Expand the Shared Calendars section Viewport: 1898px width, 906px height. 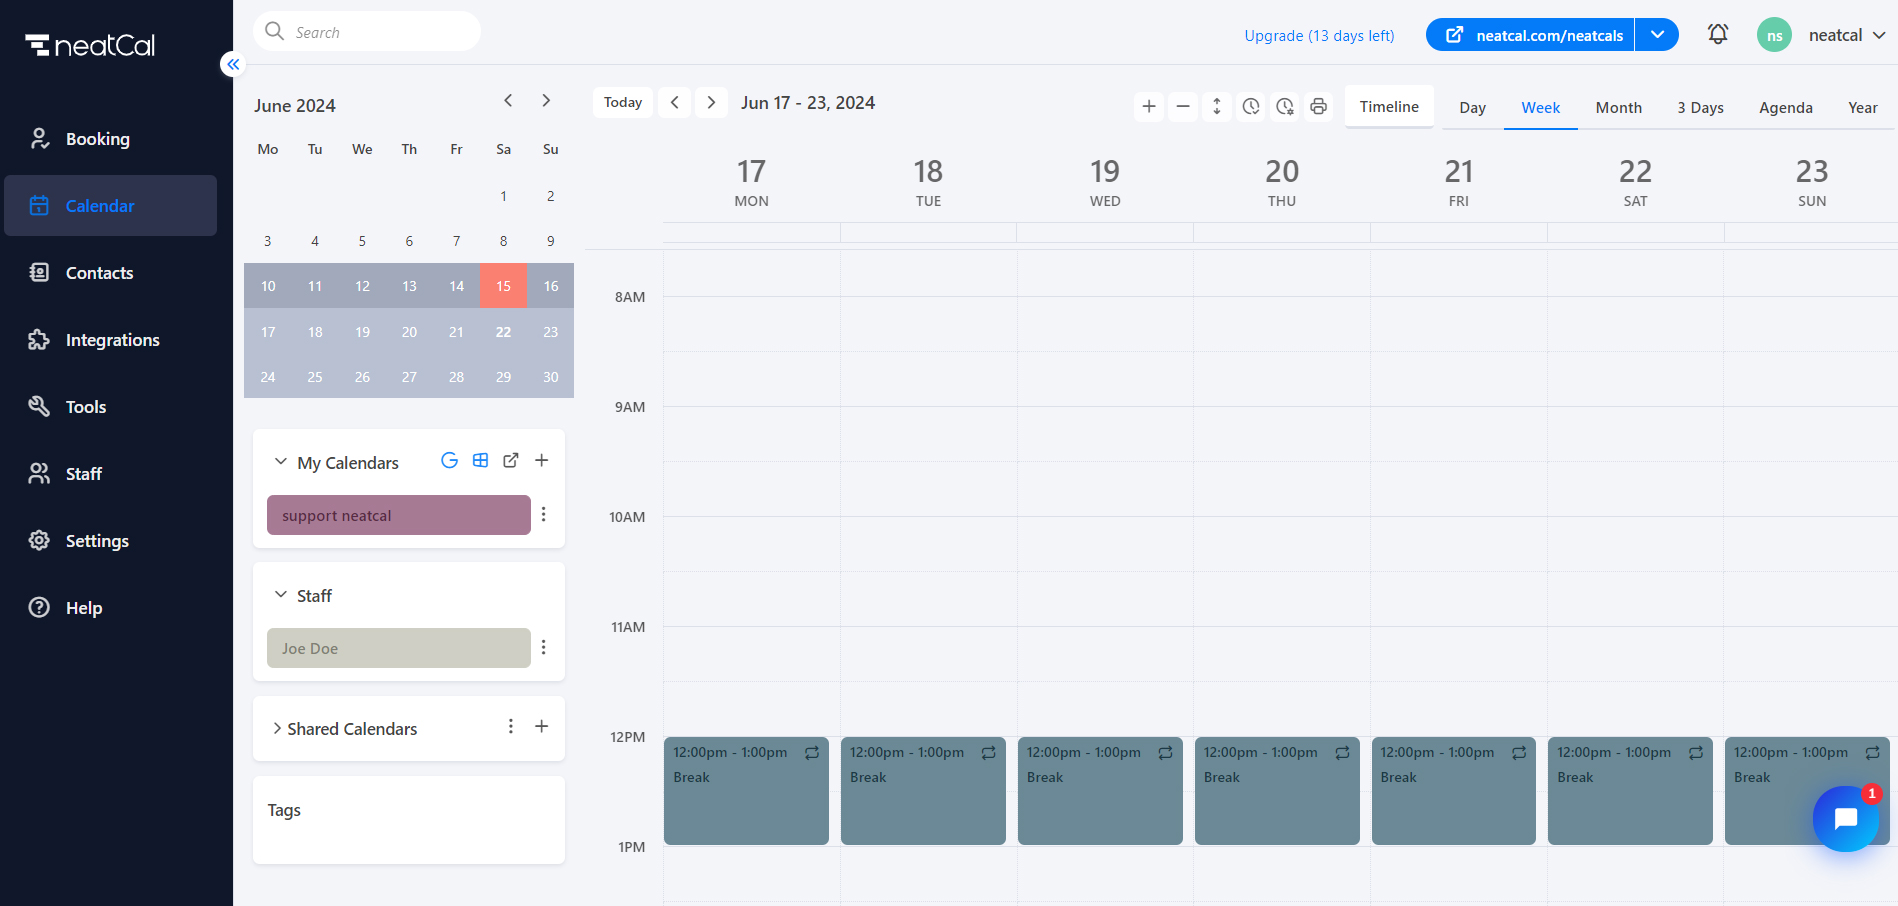point(277,728)
